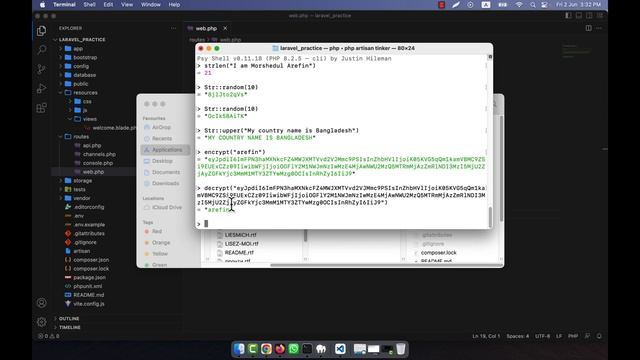Expand the TIMELINE section
This screenshot has height=360, width=640.
(x=69, y=327)
